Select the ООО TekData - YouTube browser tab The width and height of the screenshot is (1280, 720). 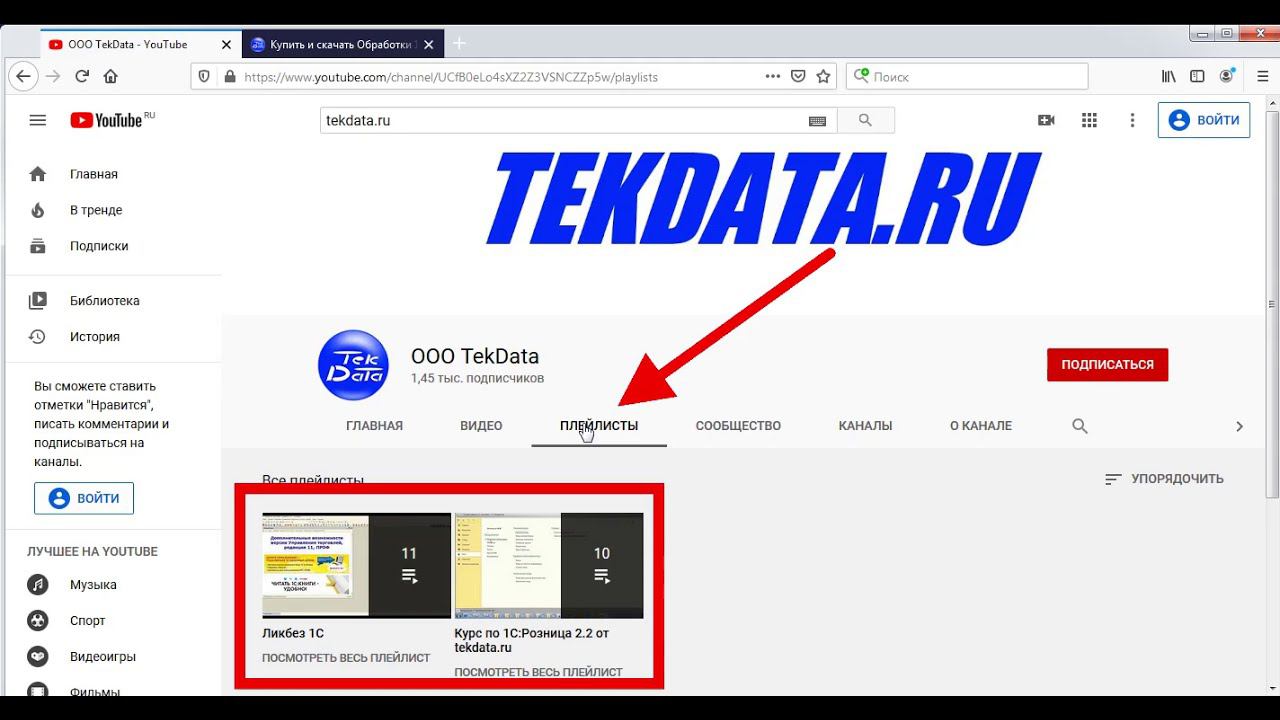[x=139, y=44]
